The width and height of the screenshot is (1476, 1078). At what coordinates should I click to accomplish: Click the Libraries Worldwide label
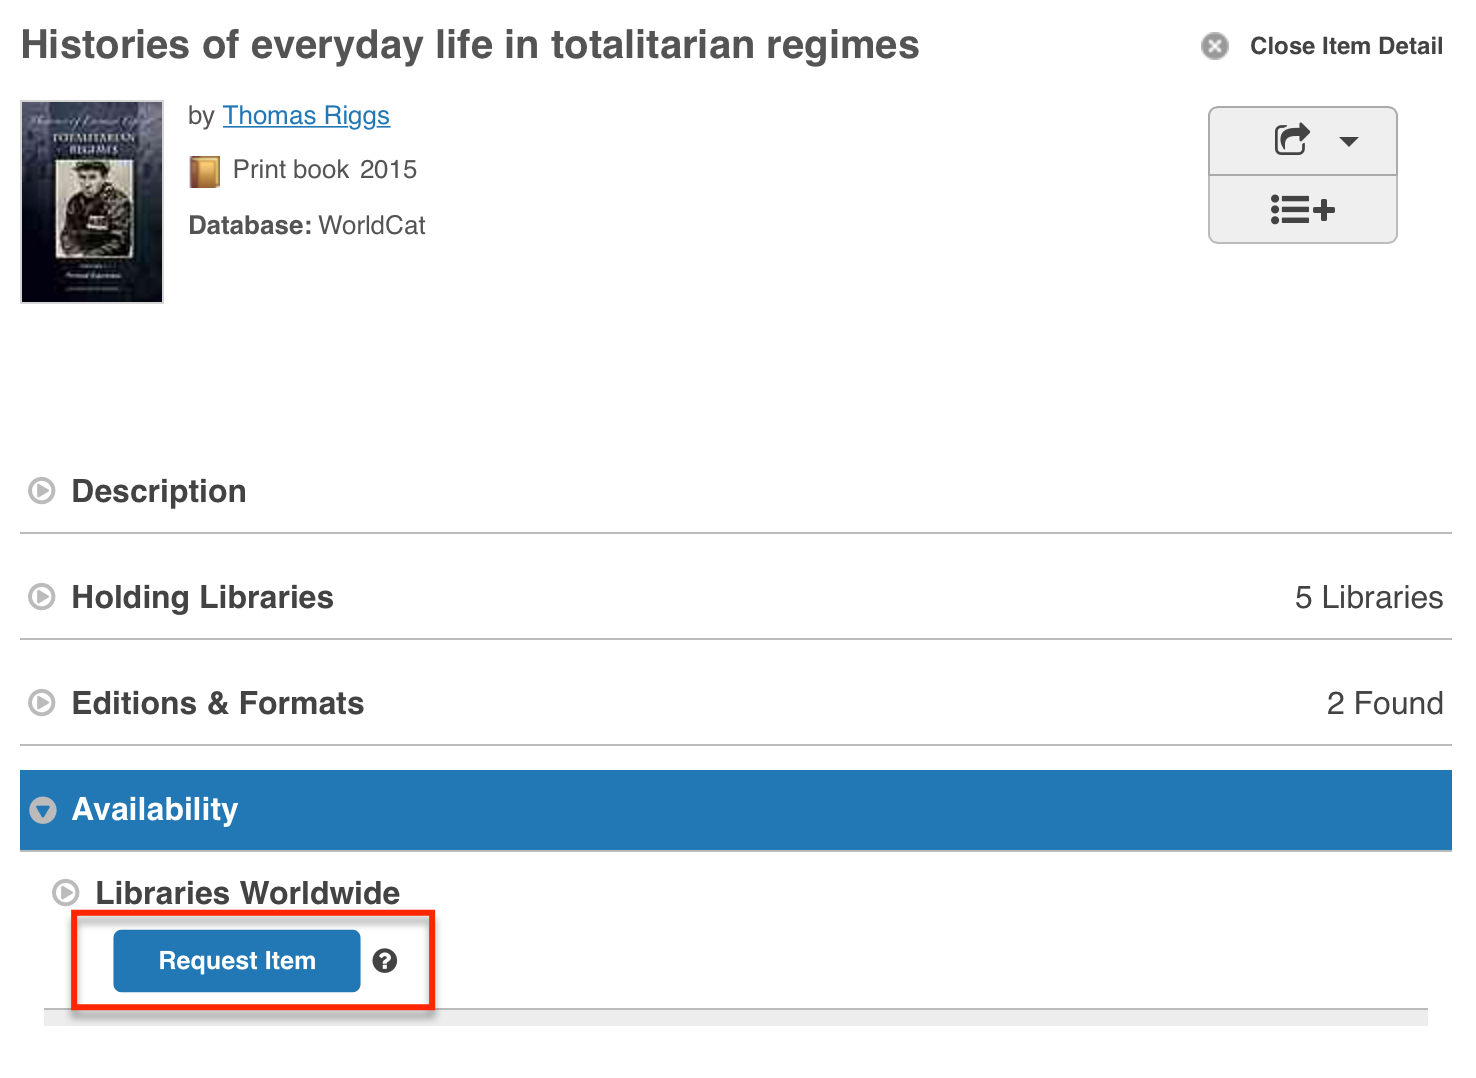coord(247,892)
